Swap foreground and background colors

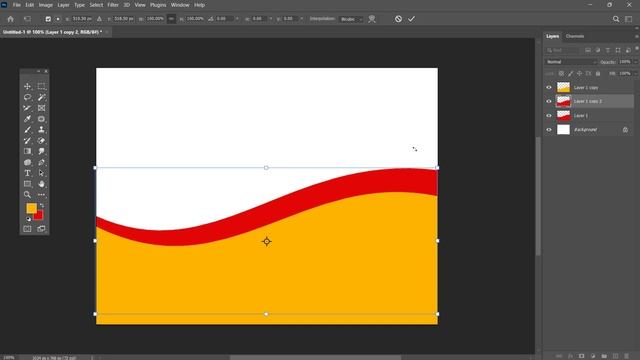(x=42, y=205)
